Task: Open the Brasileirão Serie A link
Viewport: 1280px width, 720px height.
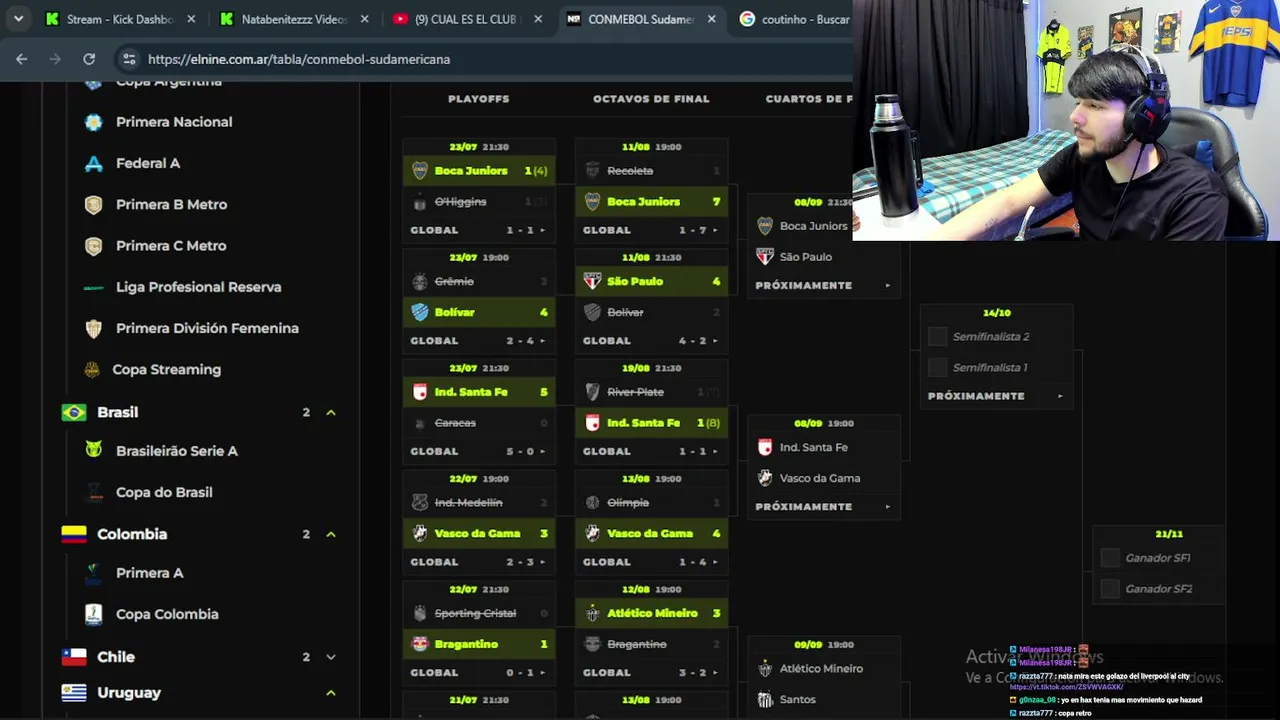Action: coord(177,451)
